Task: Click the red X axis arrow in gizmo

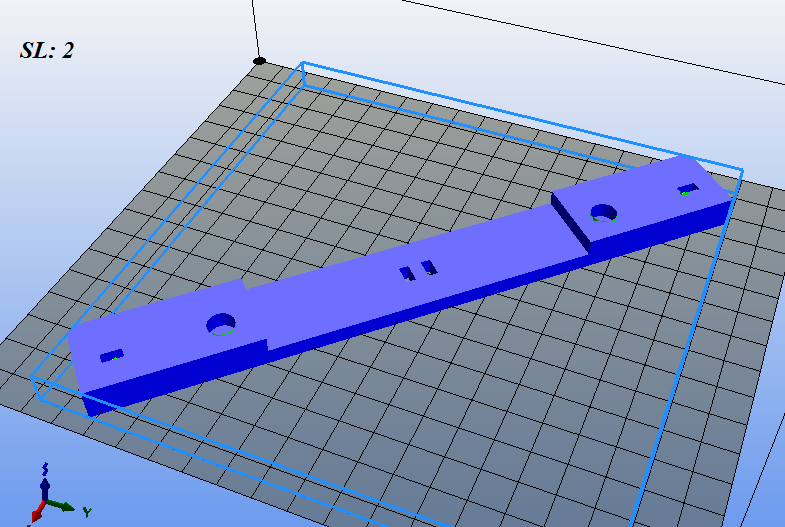Action: tap(38, 514)
